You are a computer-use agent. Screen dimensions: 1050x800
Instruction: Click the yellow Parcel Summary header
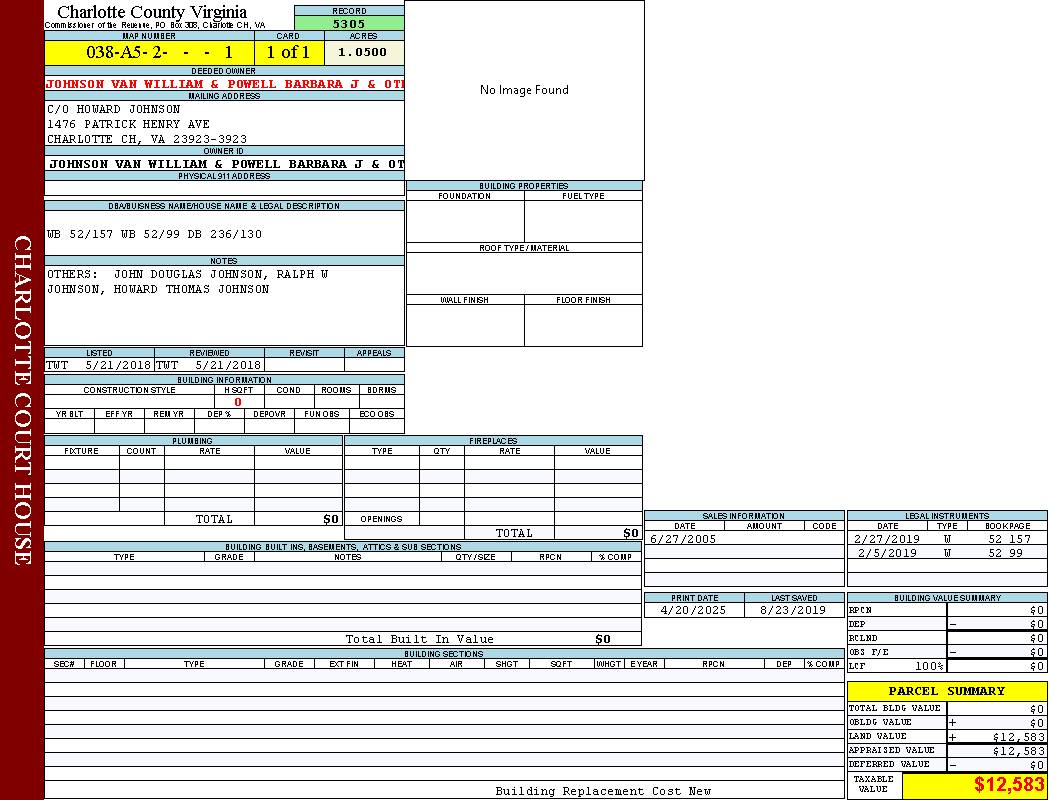point(946,691)
